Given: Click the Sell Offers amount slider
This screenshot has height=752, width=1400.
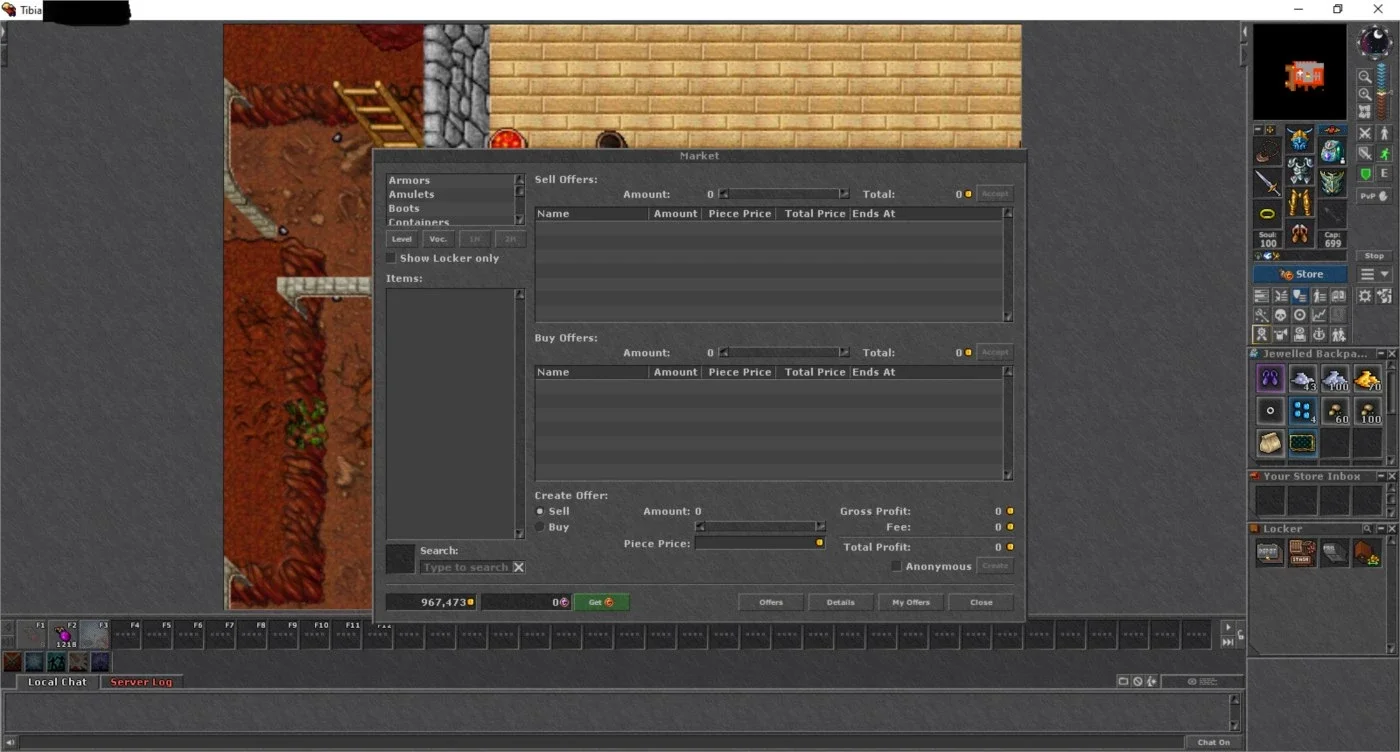Looking at the screenshot, I should [784, 194].
